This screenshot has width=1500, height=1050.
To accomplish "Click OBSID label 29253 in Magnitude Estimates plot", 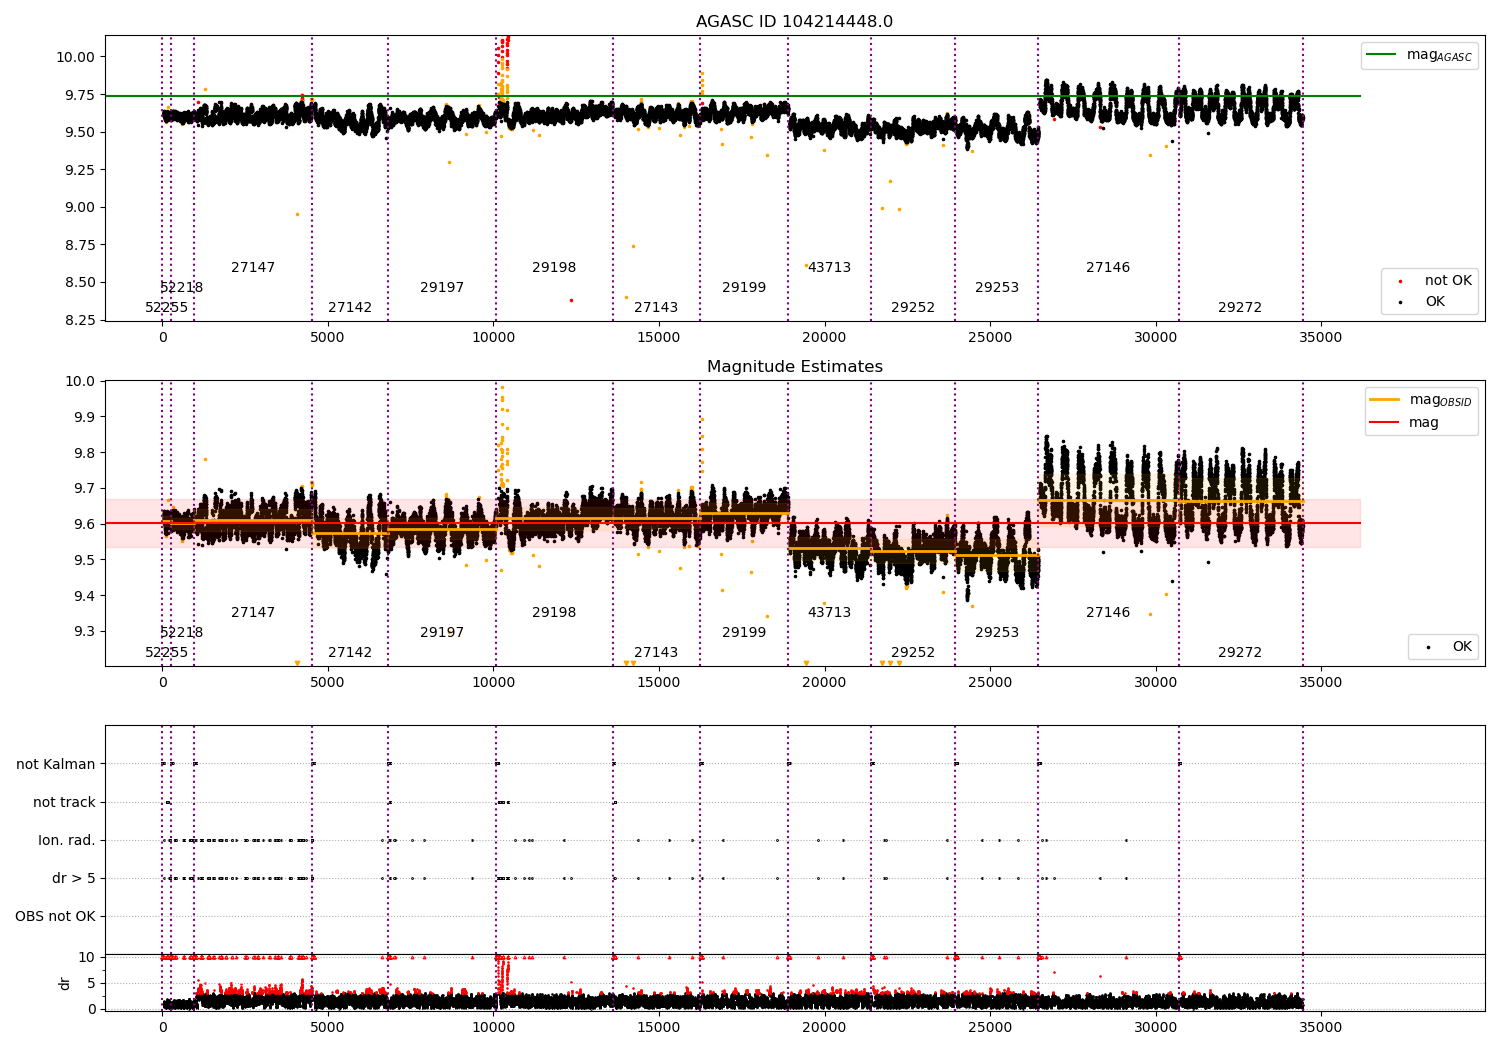I will pos(997,633).
